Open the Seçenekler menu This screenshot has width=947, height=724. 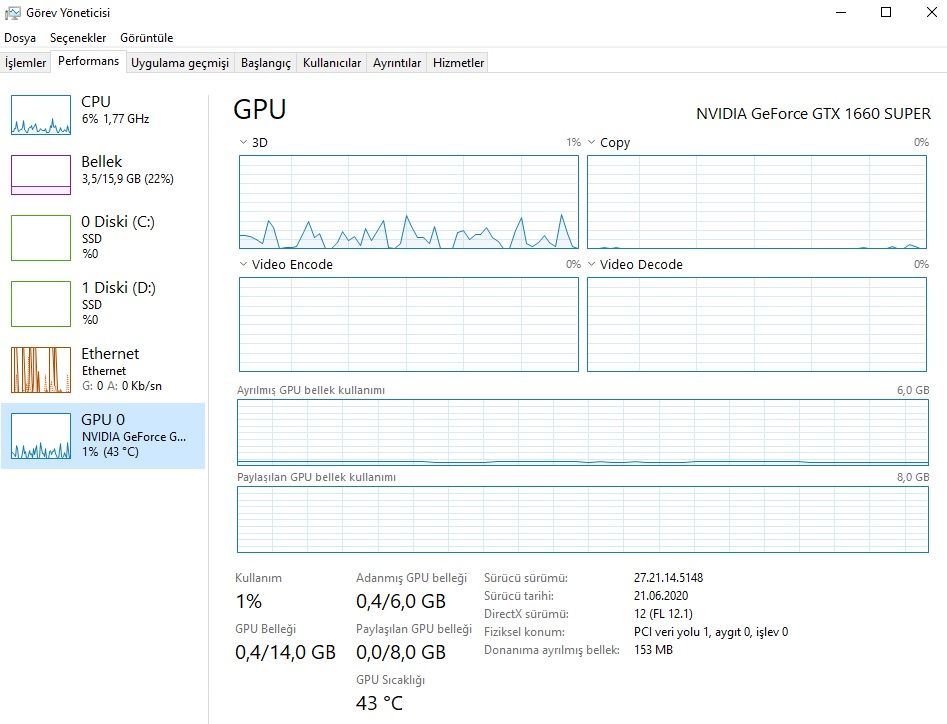[78, 38]
